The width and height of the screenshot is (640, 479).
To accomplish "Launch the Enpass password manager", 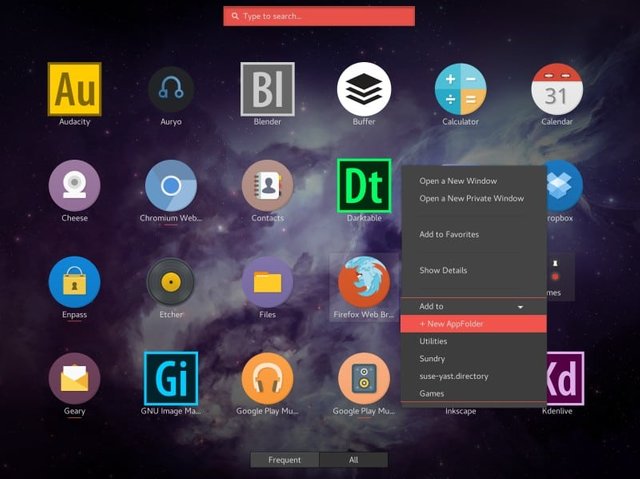I will point(74,282).
